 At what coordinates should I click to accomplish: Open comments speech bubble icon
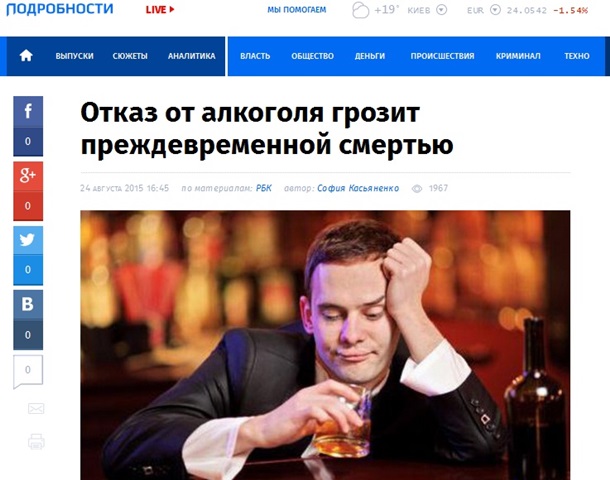coord(28,371)
